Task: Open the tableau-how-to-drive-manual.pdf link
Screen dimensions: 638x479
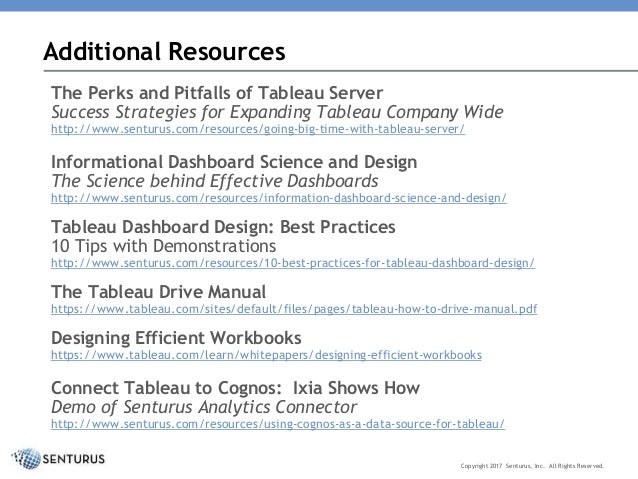Action: tap(294, 309)
